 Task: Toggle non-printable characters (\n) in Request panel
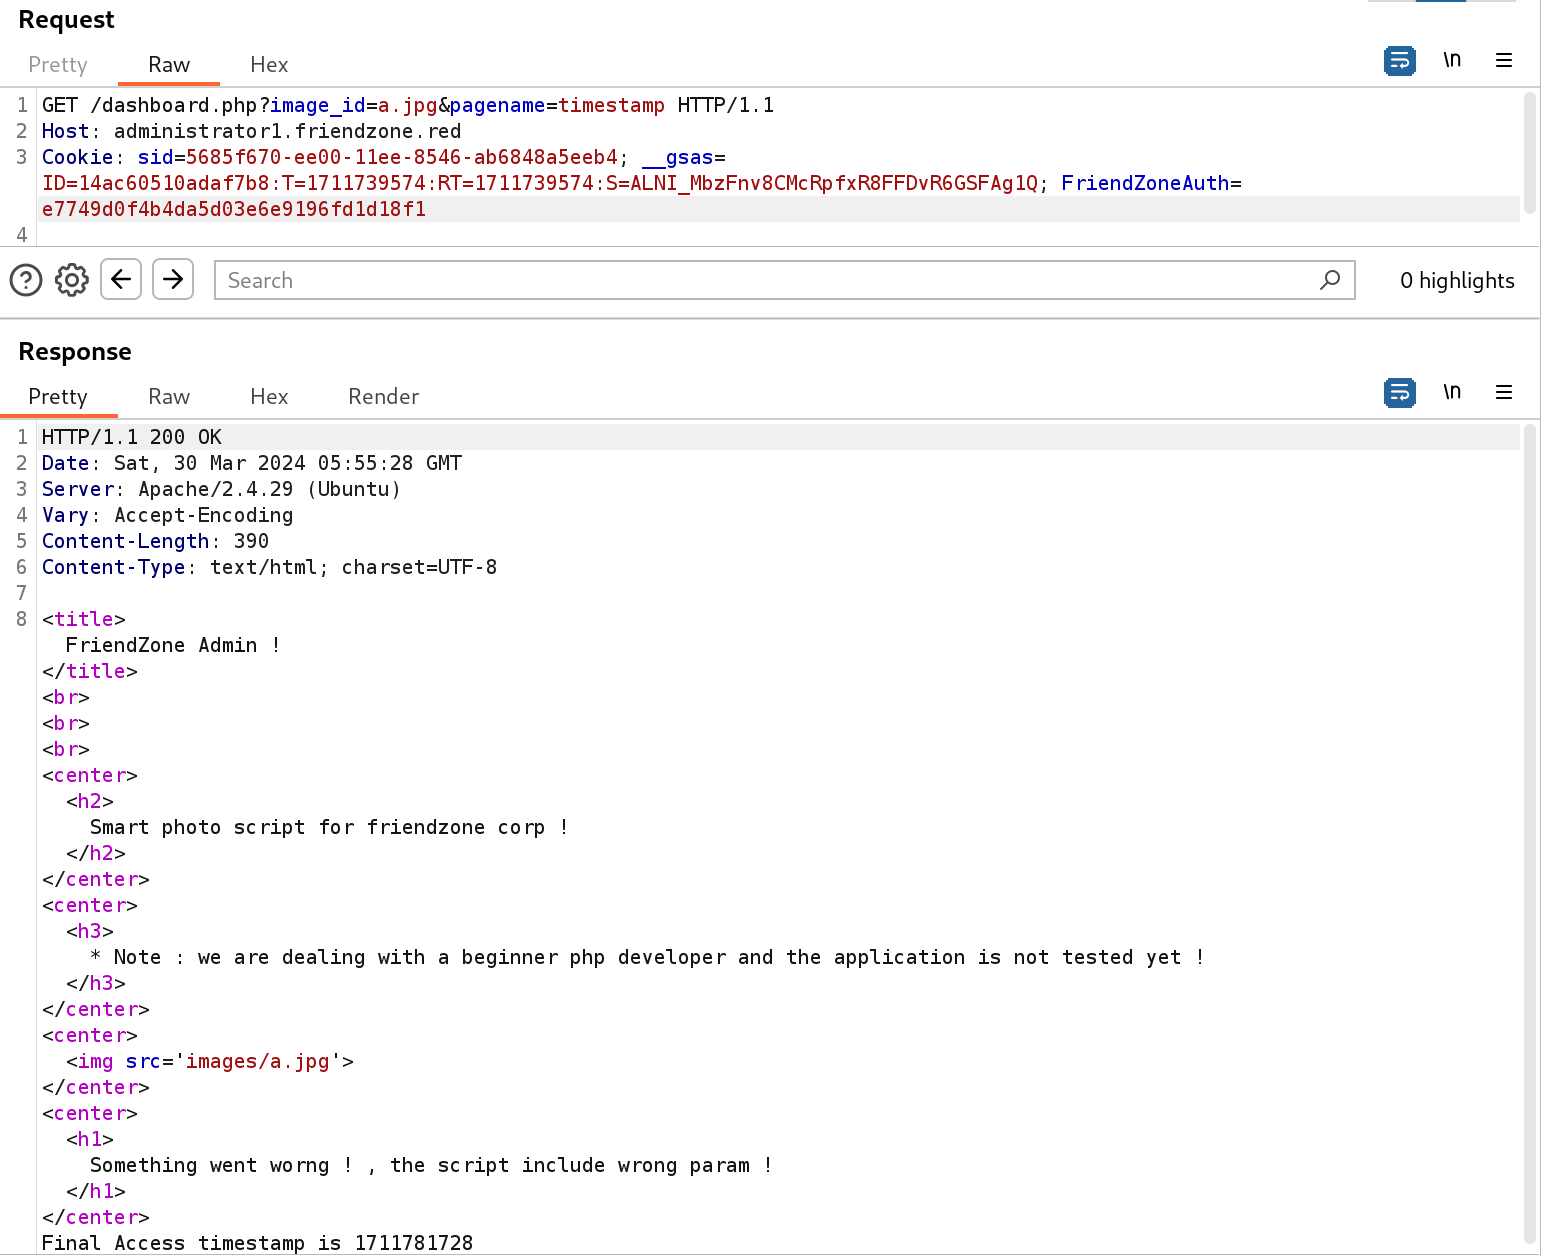click(x=1452, y=60)
